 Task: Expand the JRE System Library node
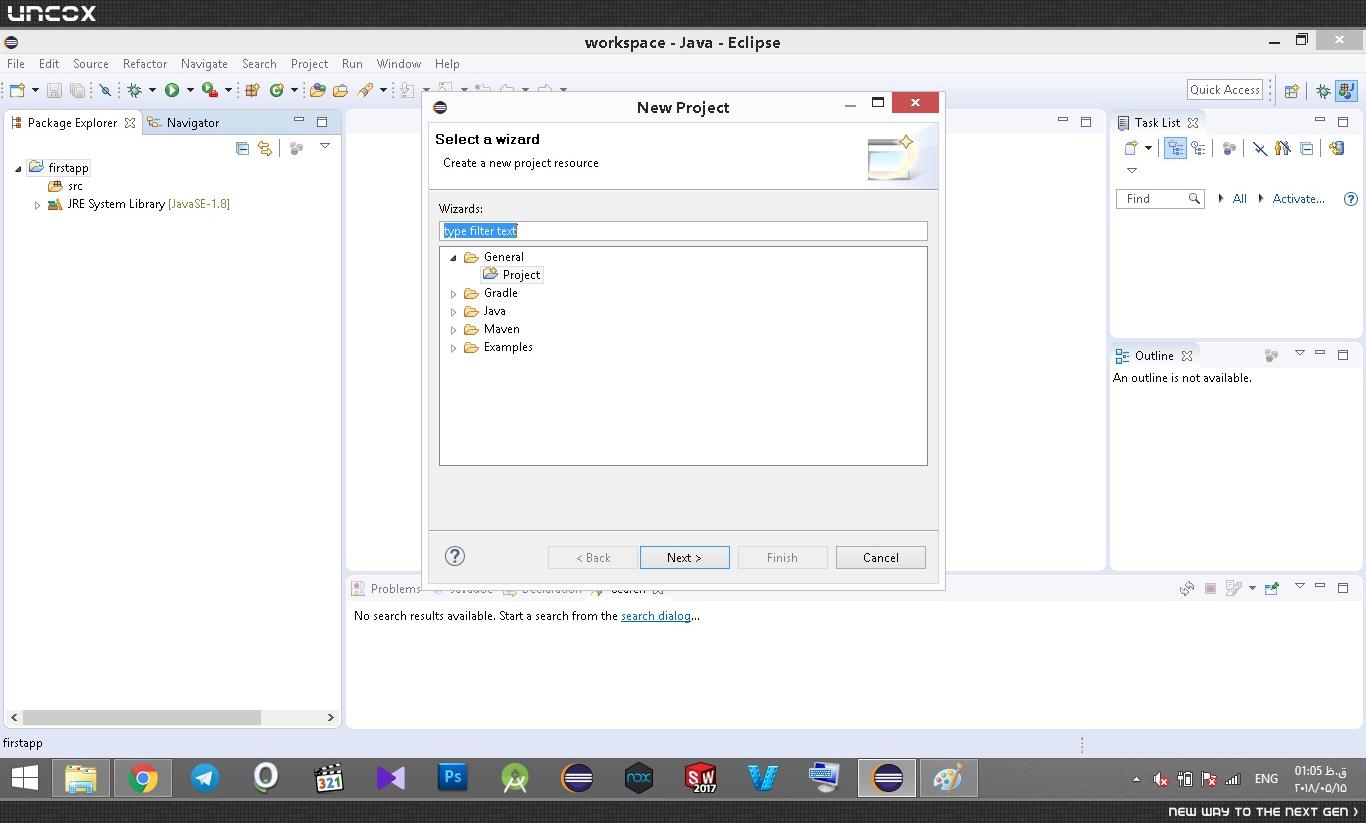pos(37,205)
